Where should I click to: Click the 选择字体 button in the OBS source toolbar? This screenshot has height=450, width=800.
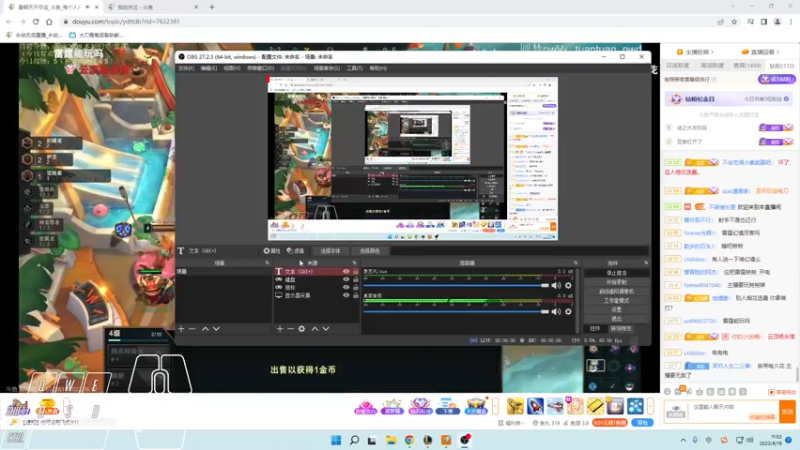tap(330, 251)
